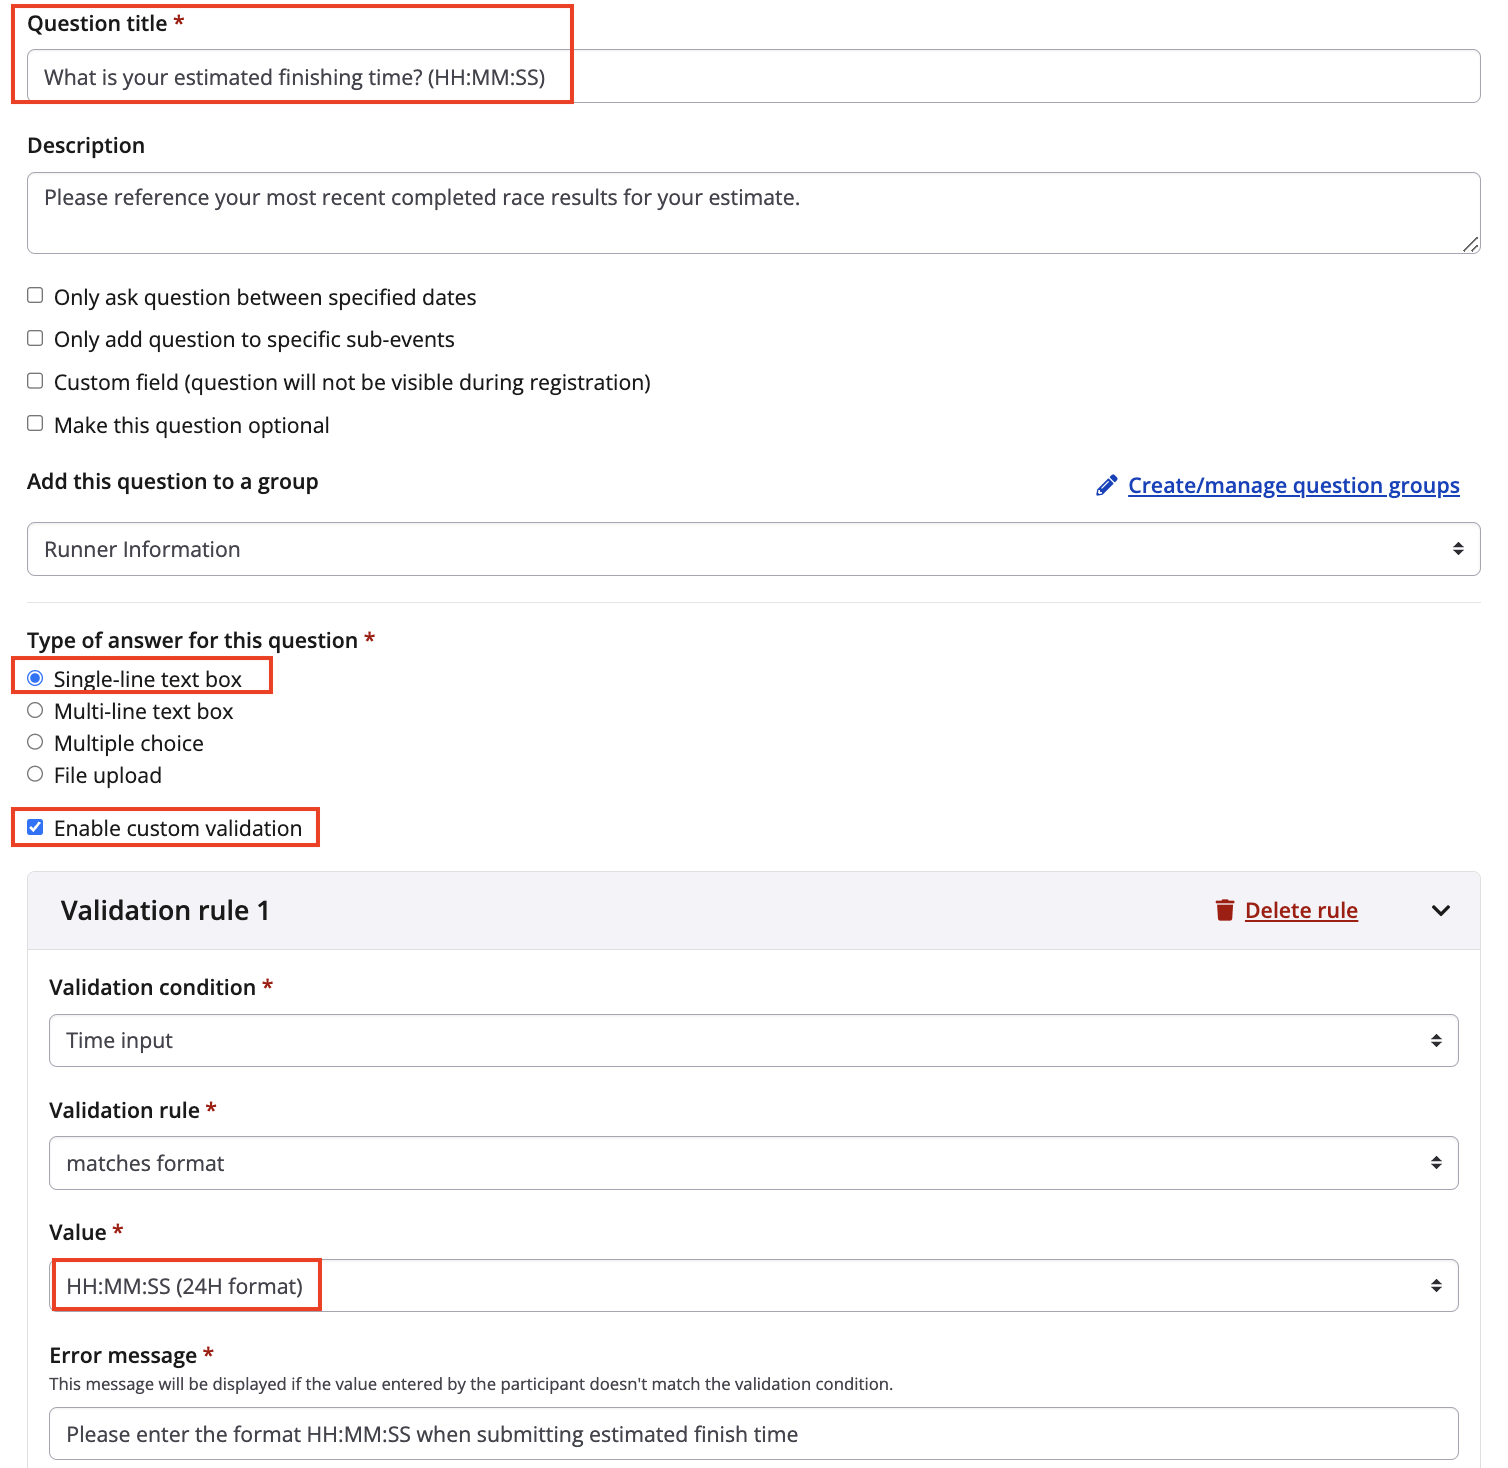
Task: Open the 'HH:MM:SS (24H format)' value dropdown
Action: pyautogui.click(x=753, y=1286)
